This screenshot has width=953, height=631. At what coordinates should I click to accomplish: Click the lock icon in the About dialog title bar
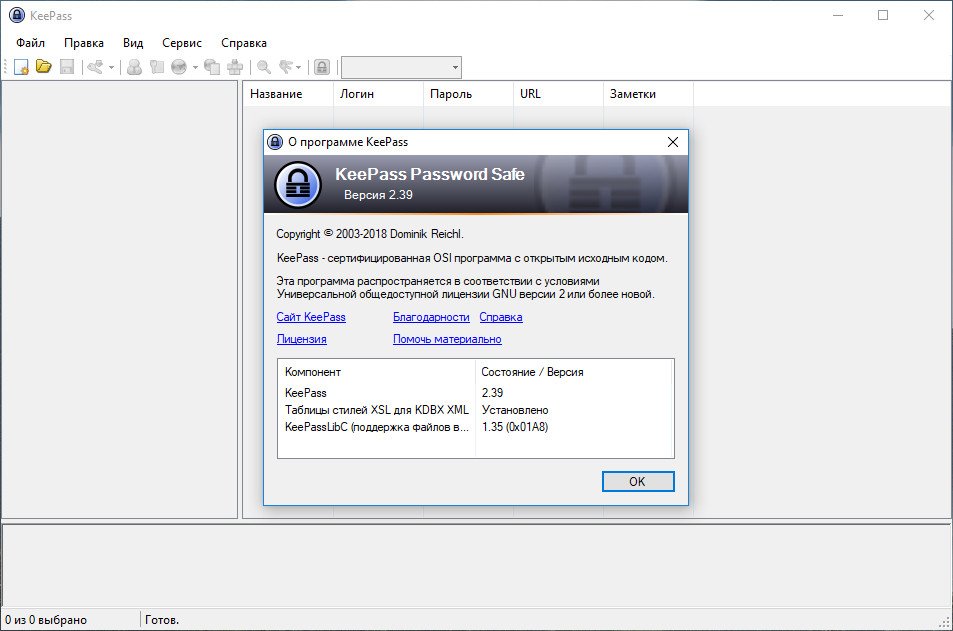tap(275, 142)
